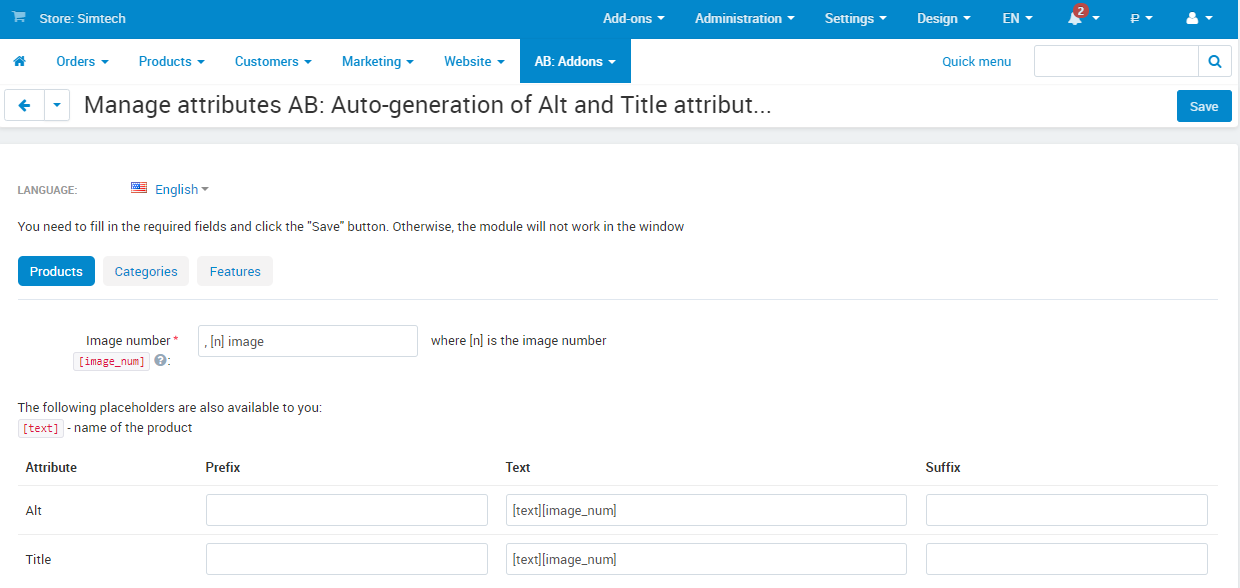Go back using the blue arrow button
1240x588 pixels.
24,105
